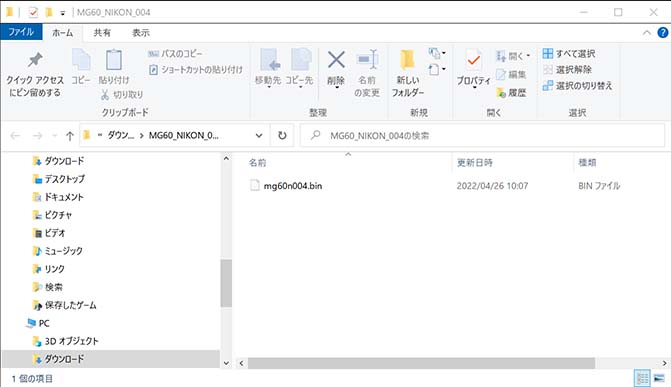Image resolution: width=671 pixels, height=387 pixels.
Task: Open ドキュメント in the navigation pane
Action: pyautogui.click(x=64, y=197)
